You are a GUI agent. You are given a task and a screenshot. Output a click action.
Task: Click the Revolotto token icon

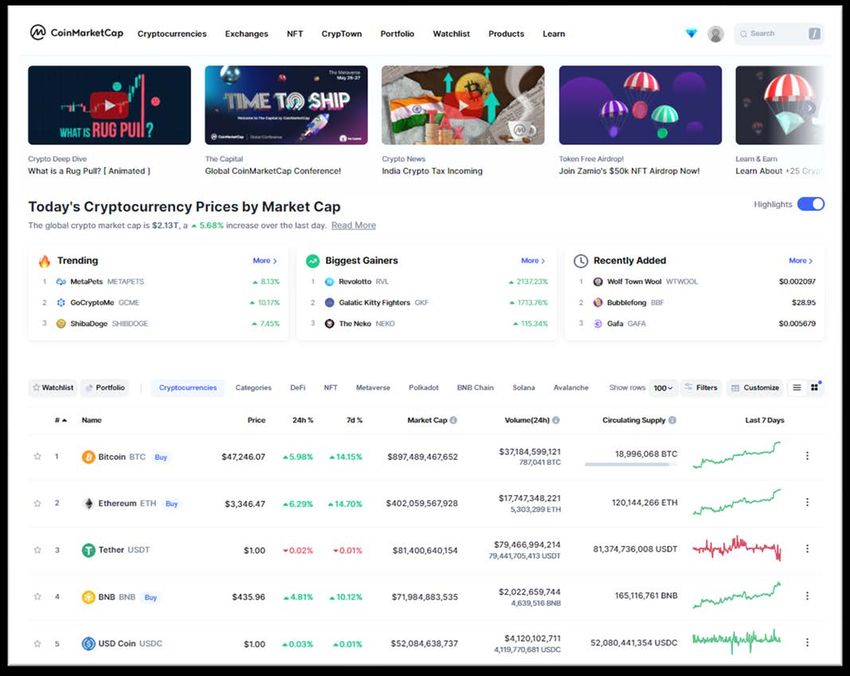[x=329, y=282]
